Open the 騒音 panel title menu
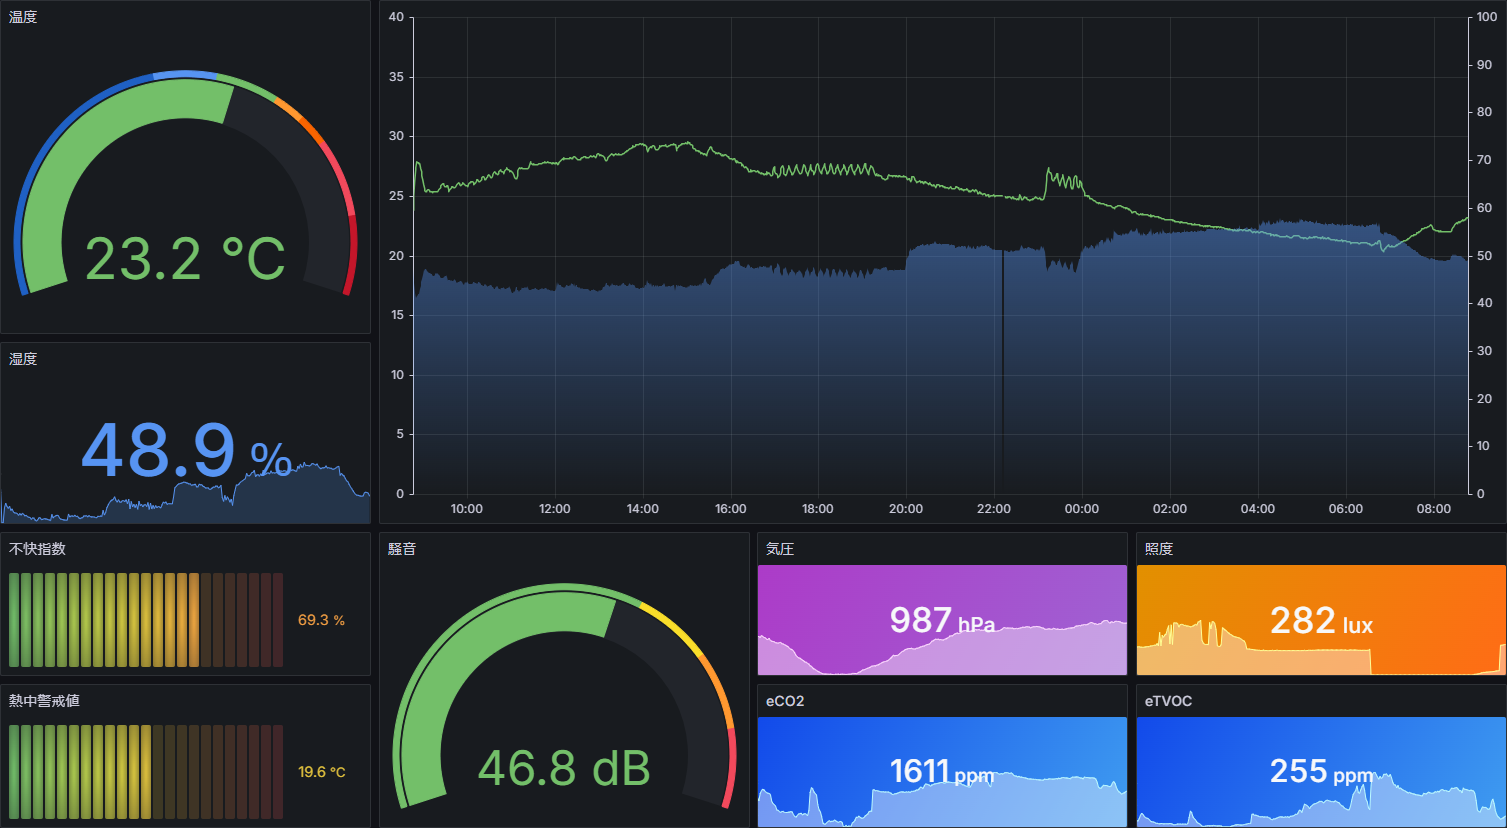 click(x=402, y=549)
